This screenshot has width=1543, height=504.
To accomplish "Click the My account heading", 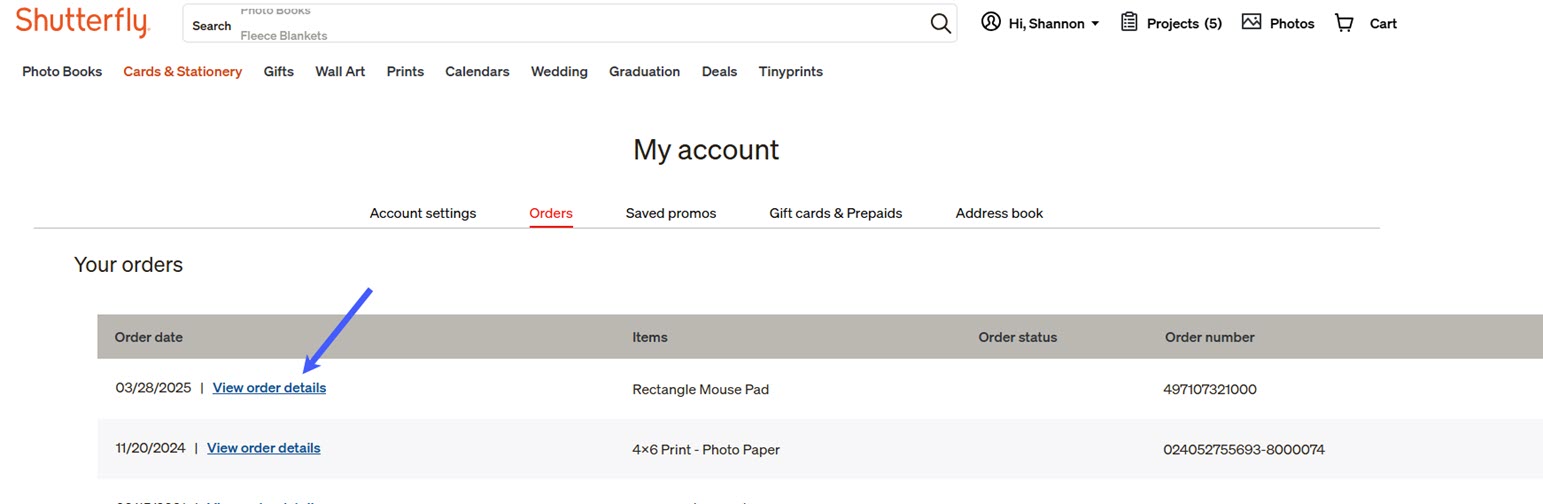I will point(706,150).
